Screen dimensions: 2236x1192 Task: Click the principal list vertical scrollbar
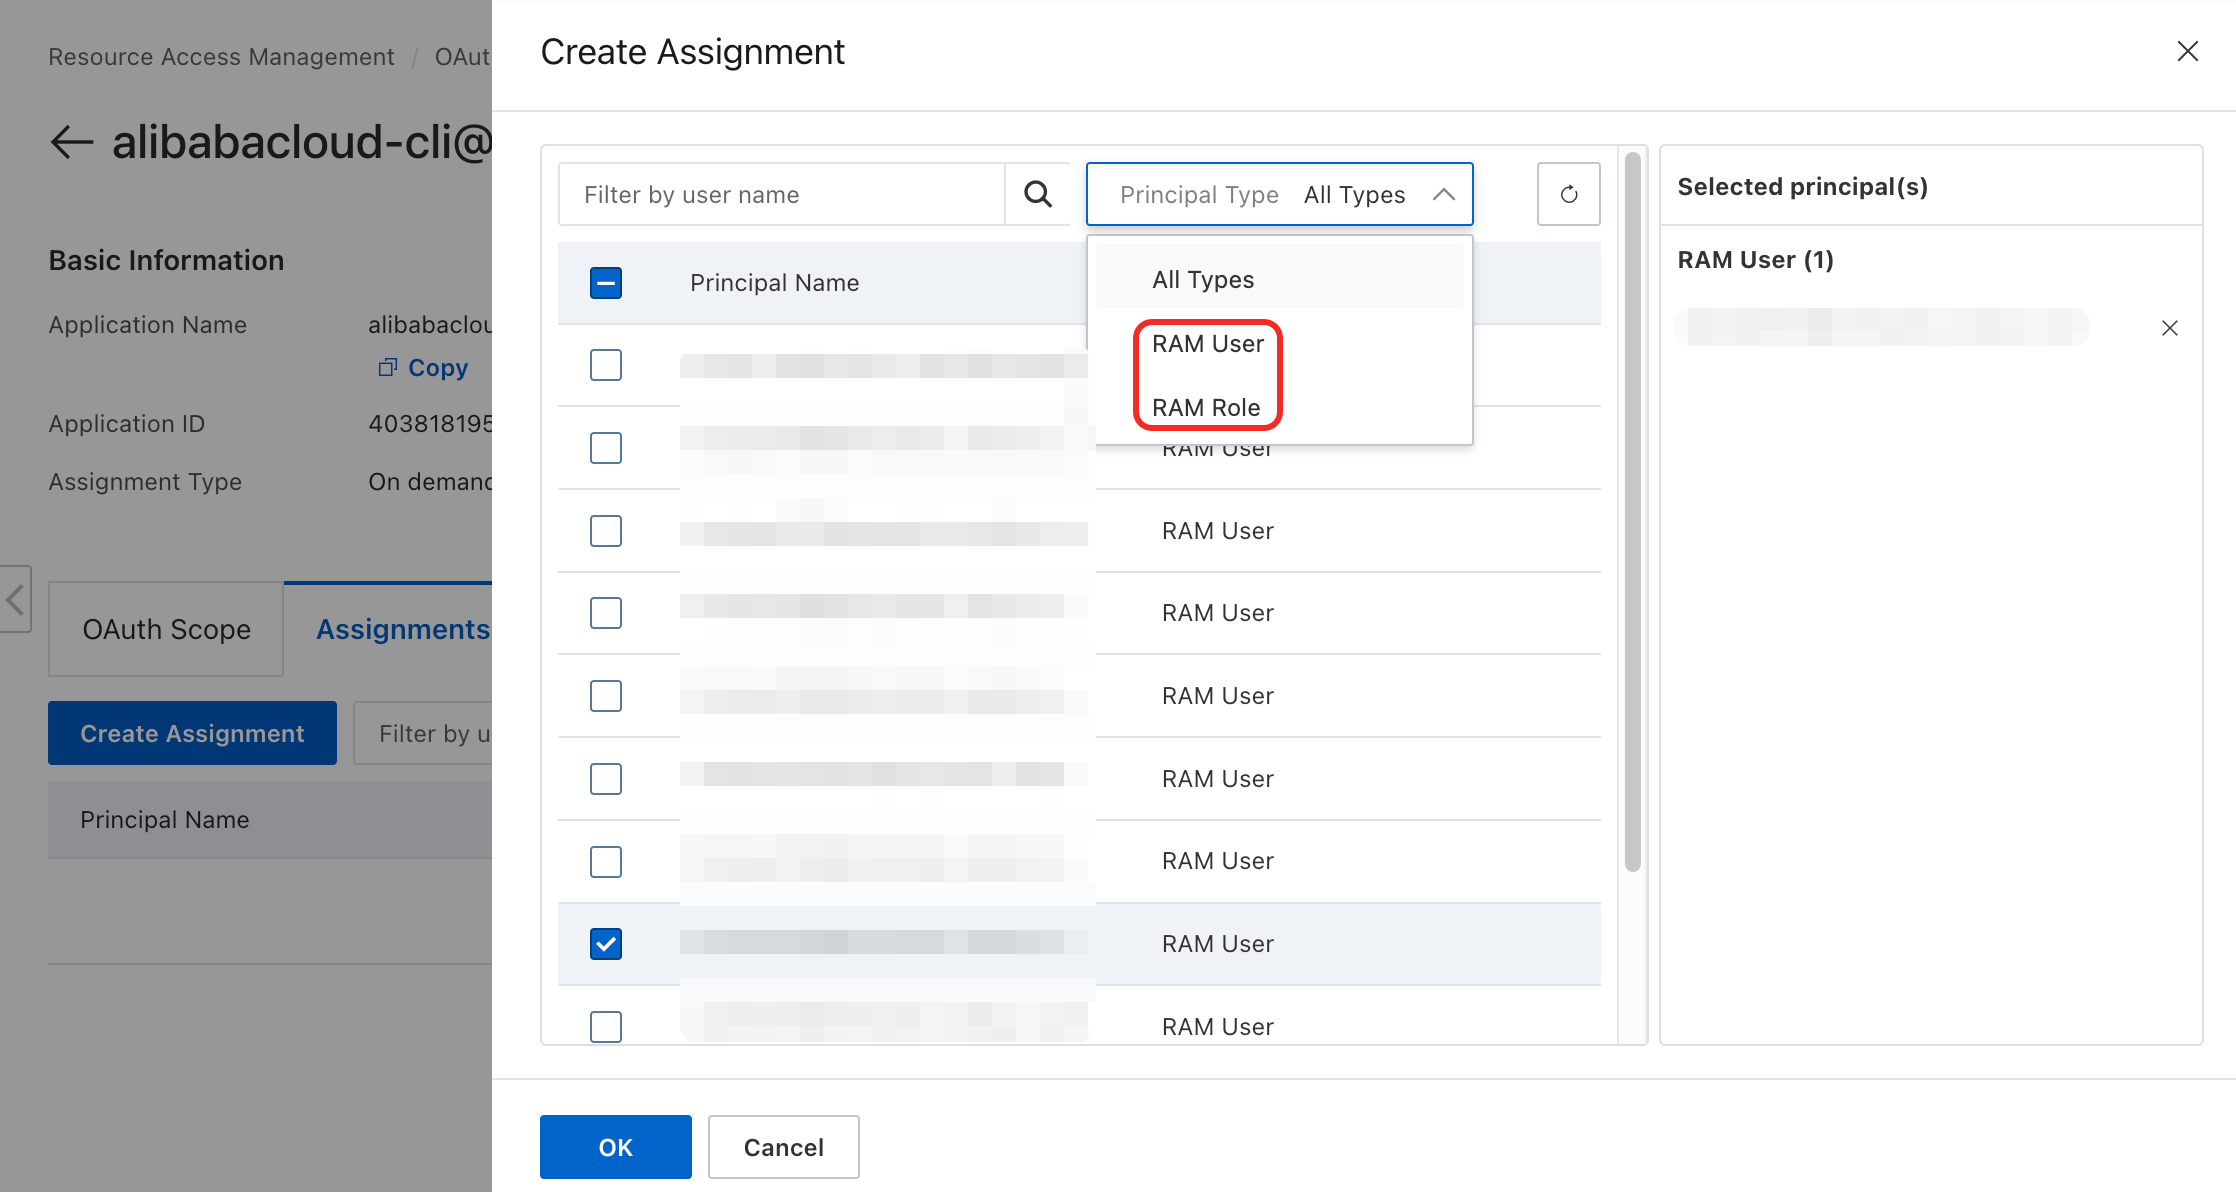point(1632,512)
